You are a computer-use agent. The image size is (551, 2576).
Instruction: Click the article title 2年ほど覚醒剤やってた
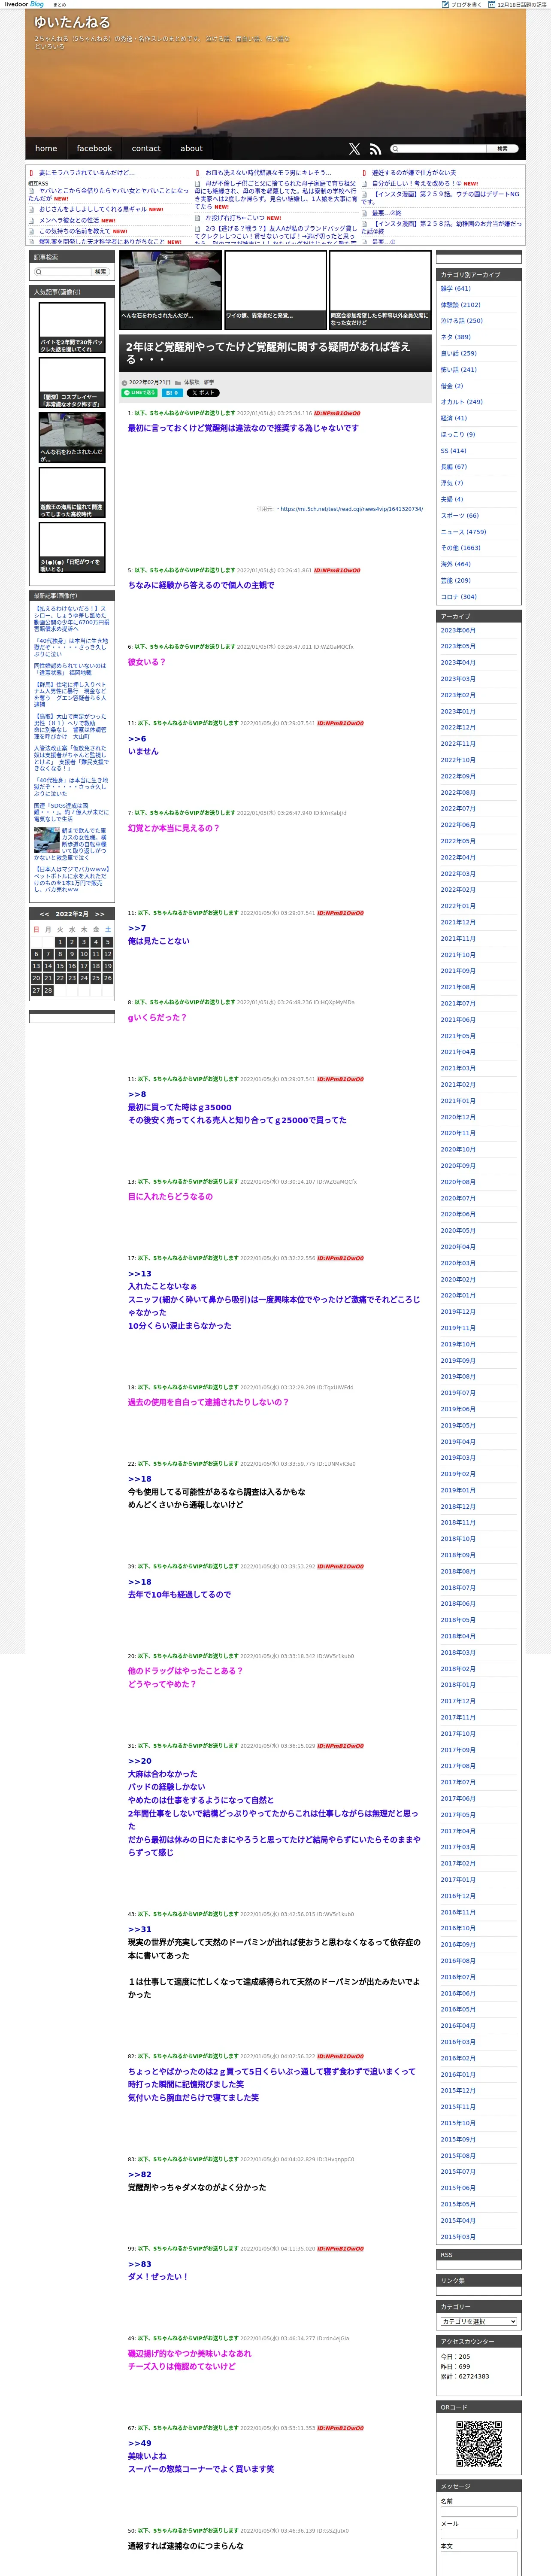point(268,352)
